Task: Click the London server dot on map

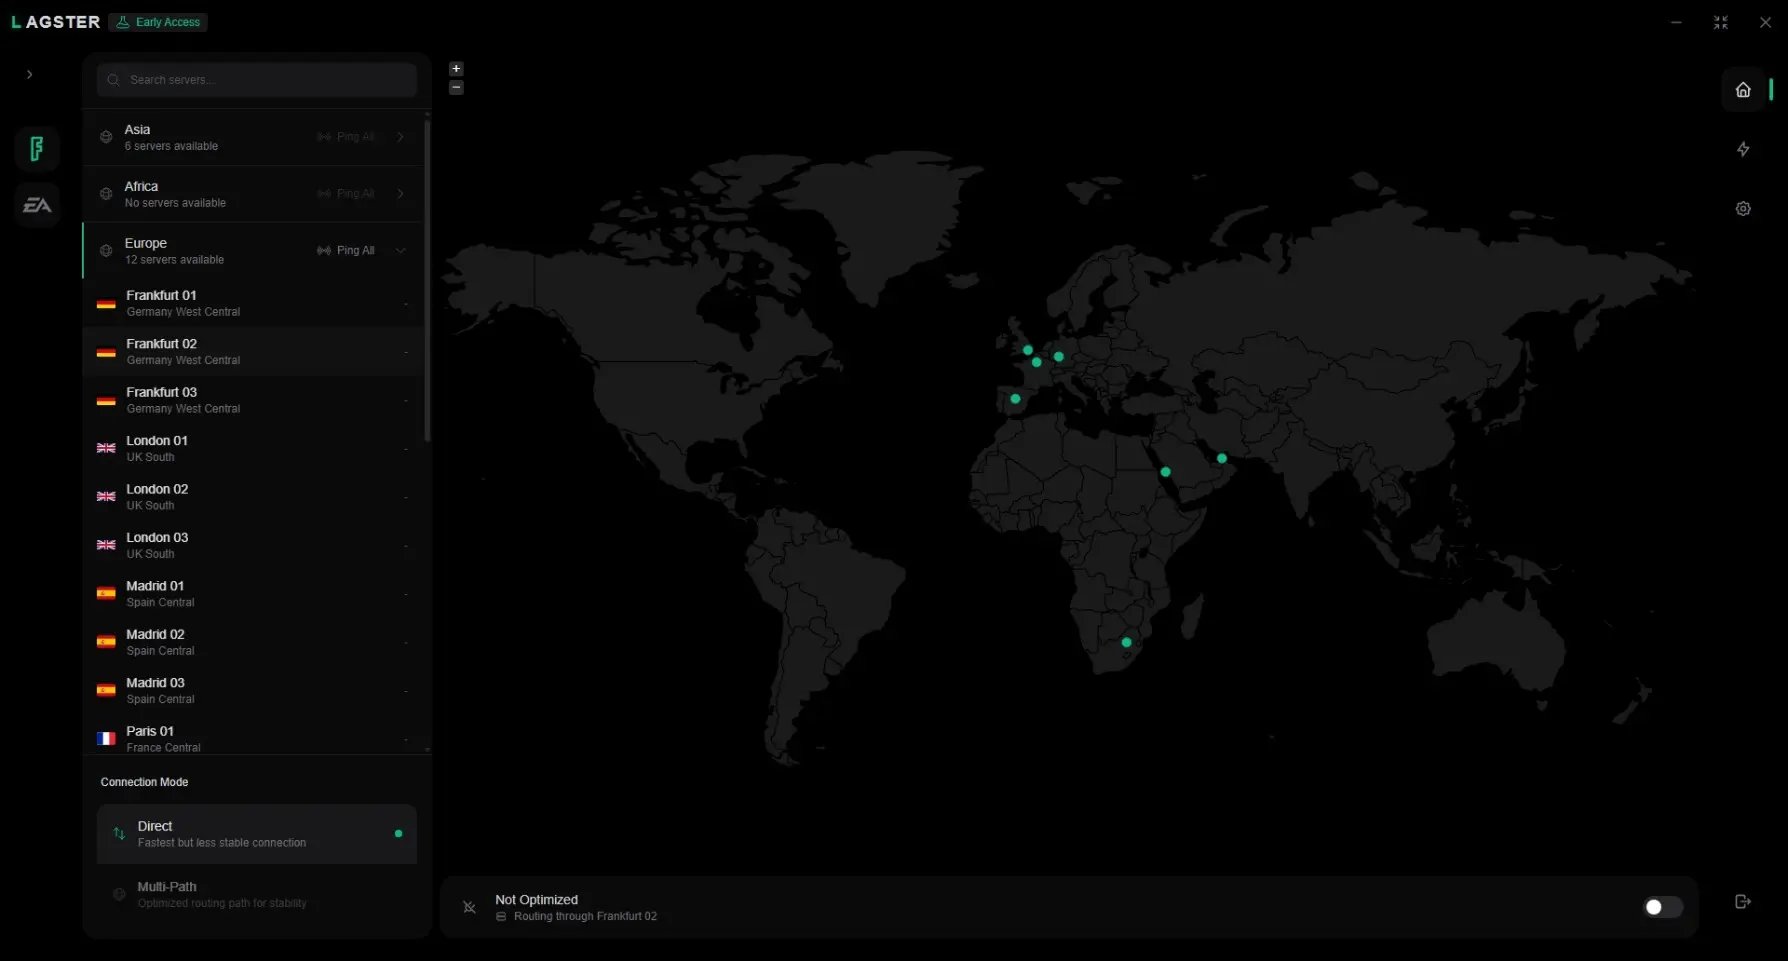Action: coord(1027,350)
